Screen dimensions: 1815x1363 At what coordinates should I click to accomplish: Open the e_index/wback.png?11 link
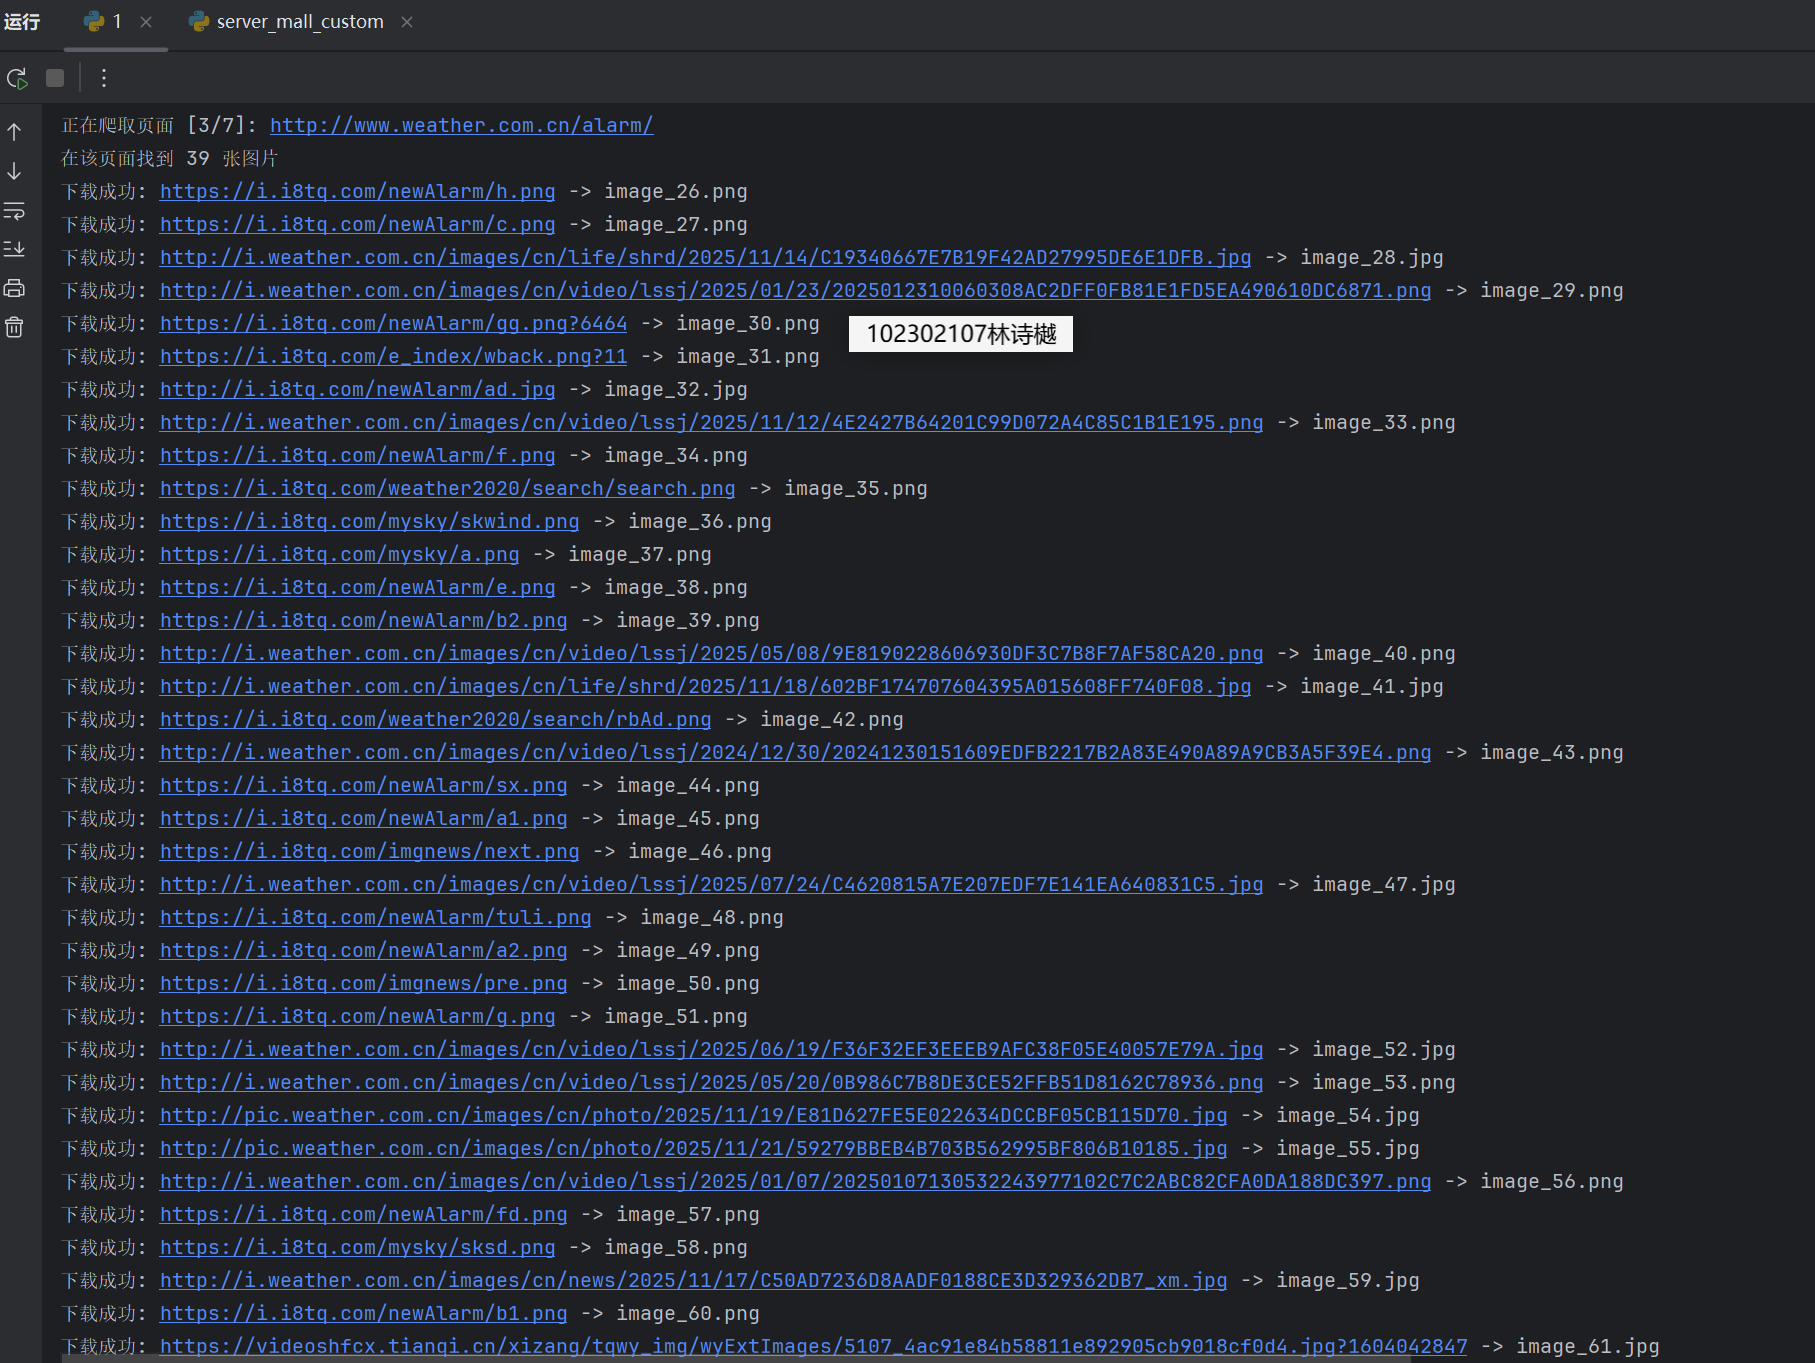(393, 356)
